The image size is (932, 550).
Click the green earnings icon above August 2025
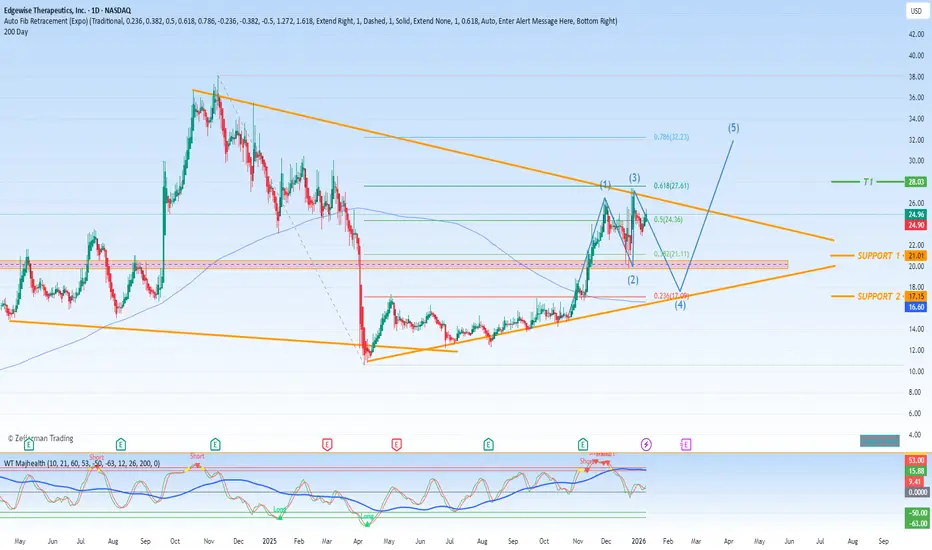(489, 444)
